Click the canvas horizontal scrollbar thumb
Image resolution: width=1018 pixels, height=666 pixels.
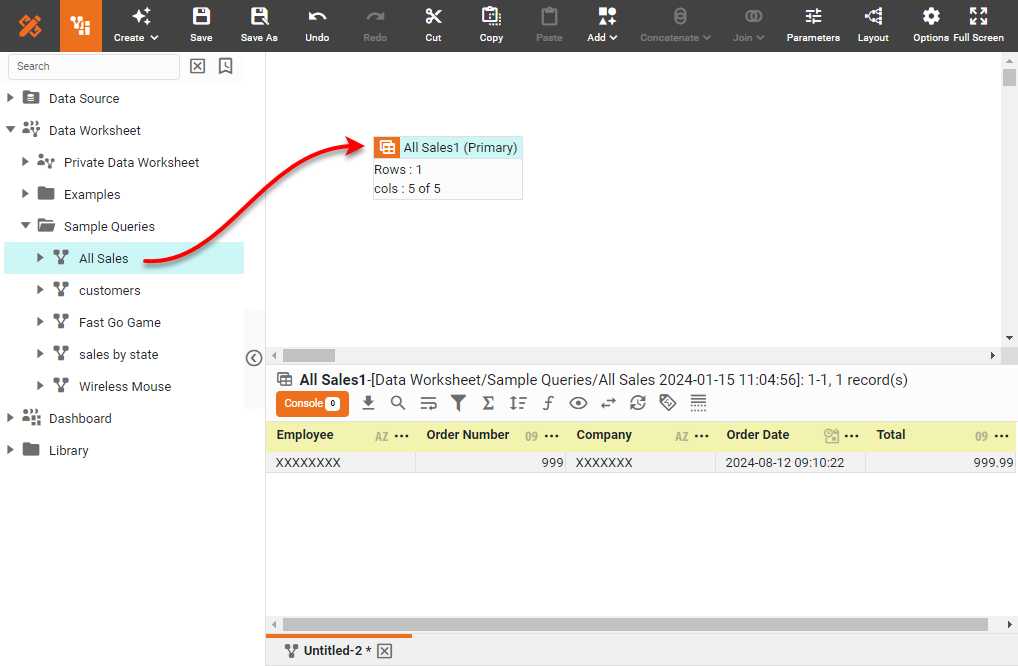[x=309, y=355]
